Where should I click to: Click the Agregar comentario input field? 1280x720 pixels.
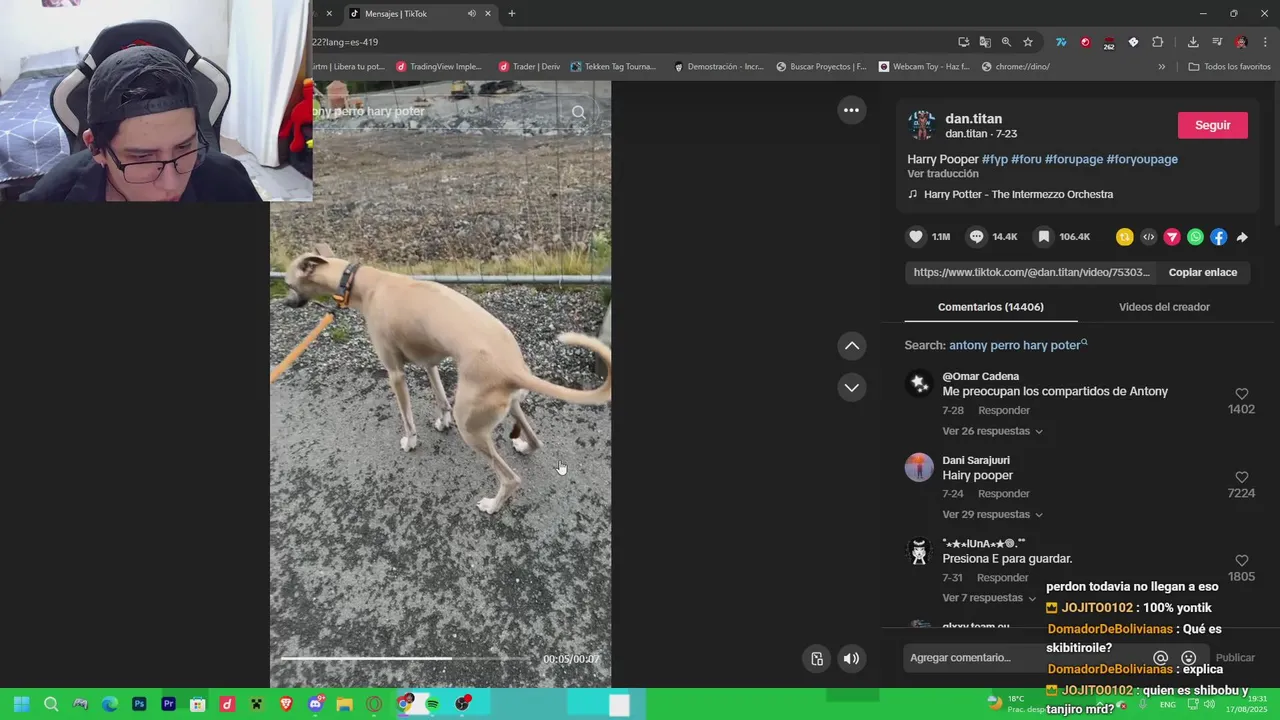[1025, 658]
